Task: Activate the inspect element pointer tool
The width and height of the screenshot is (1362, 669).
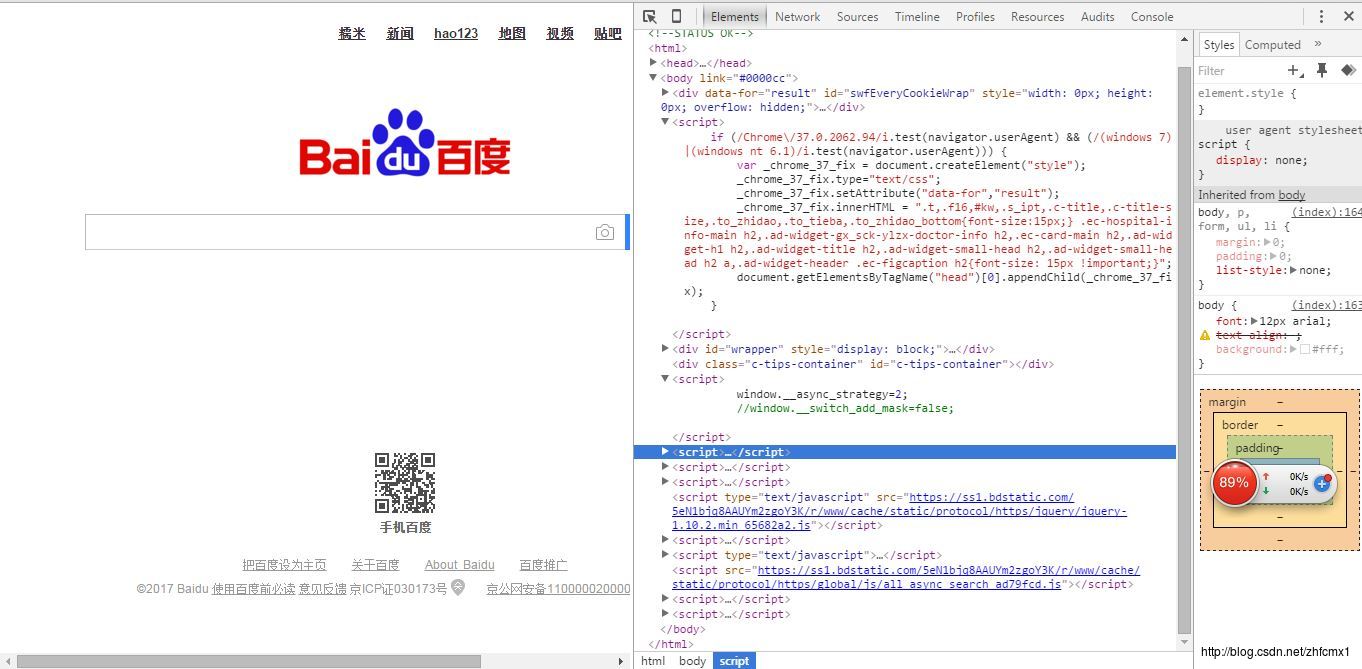Action: pyautogui.click(x=649, y=16)
